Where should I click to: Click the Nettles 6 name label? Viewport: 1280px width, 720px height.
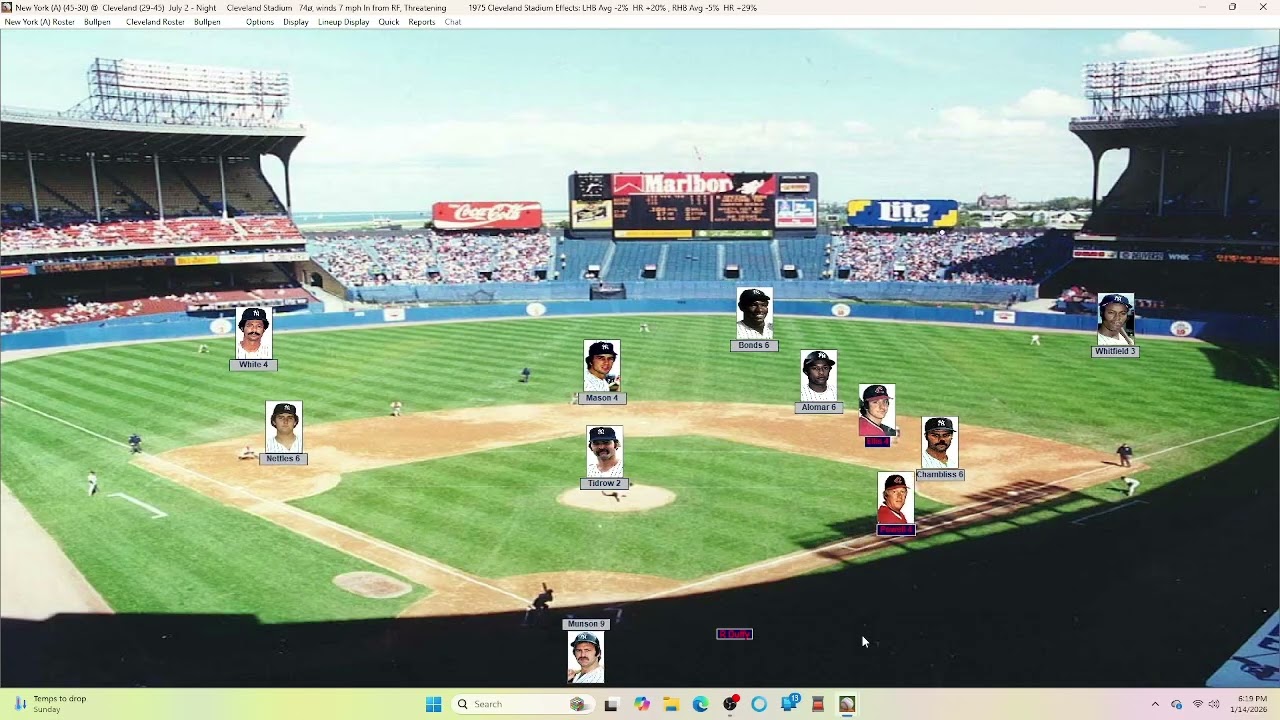(283, 459)
